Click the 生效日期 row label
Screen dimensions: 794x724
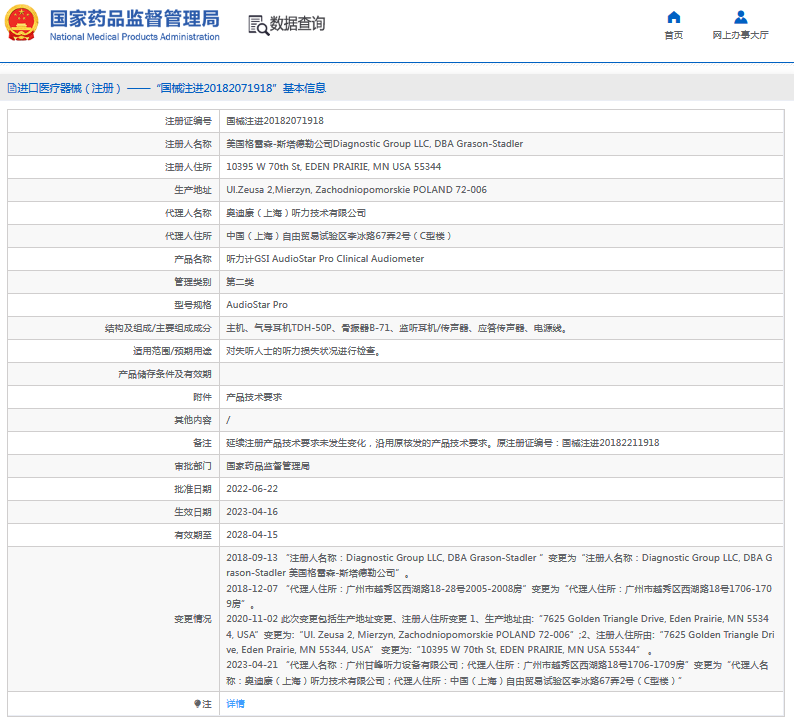tap(193, 512)
